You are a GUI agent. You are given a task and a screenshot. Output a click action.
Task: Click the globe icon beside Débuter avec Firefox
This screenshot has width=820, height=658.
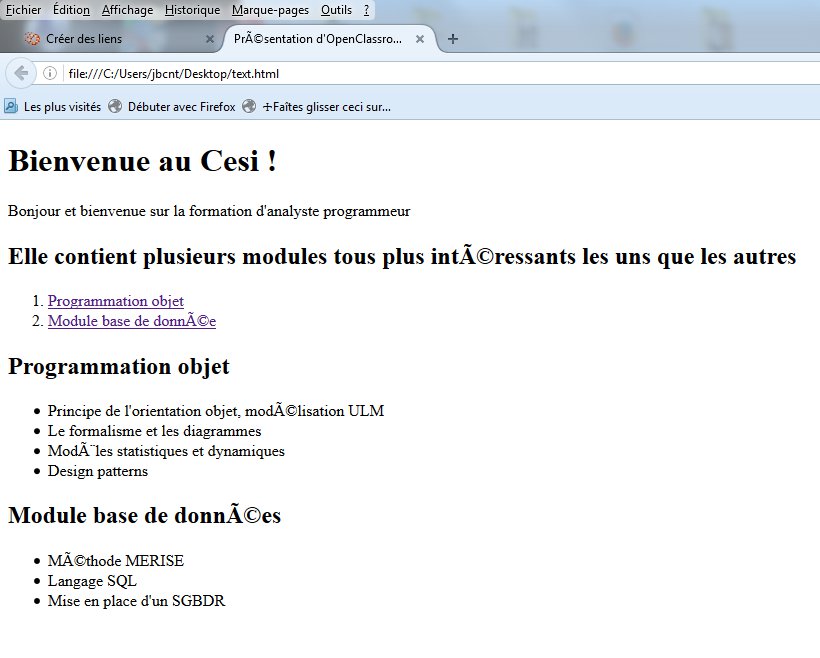116,106
